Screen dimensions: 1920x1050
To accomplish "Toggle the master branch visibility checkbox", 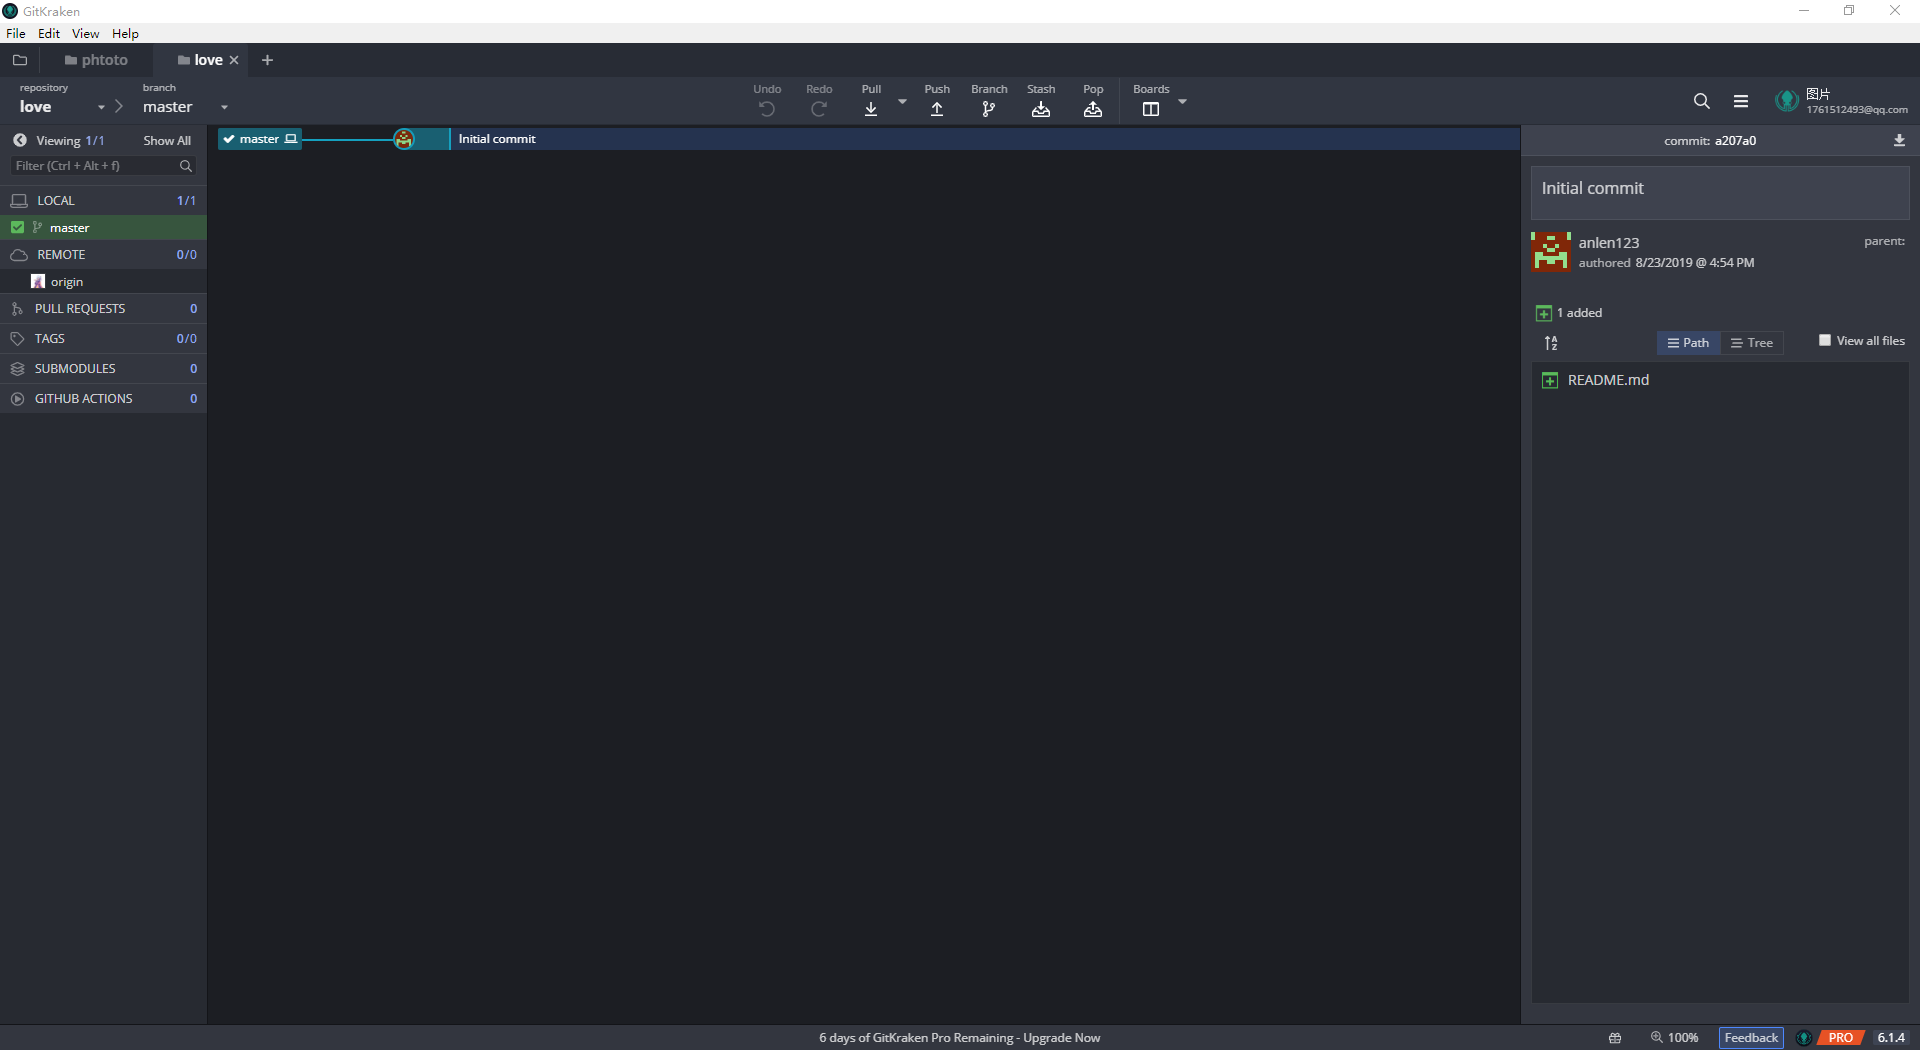I will coord(17,228).
